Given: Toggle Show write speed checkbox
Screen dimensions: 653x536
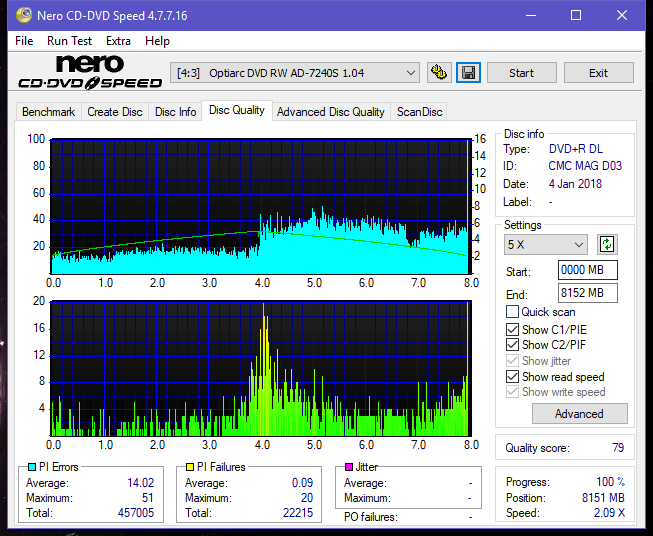Looking at the screenshot, I should [x=512, y=392].
